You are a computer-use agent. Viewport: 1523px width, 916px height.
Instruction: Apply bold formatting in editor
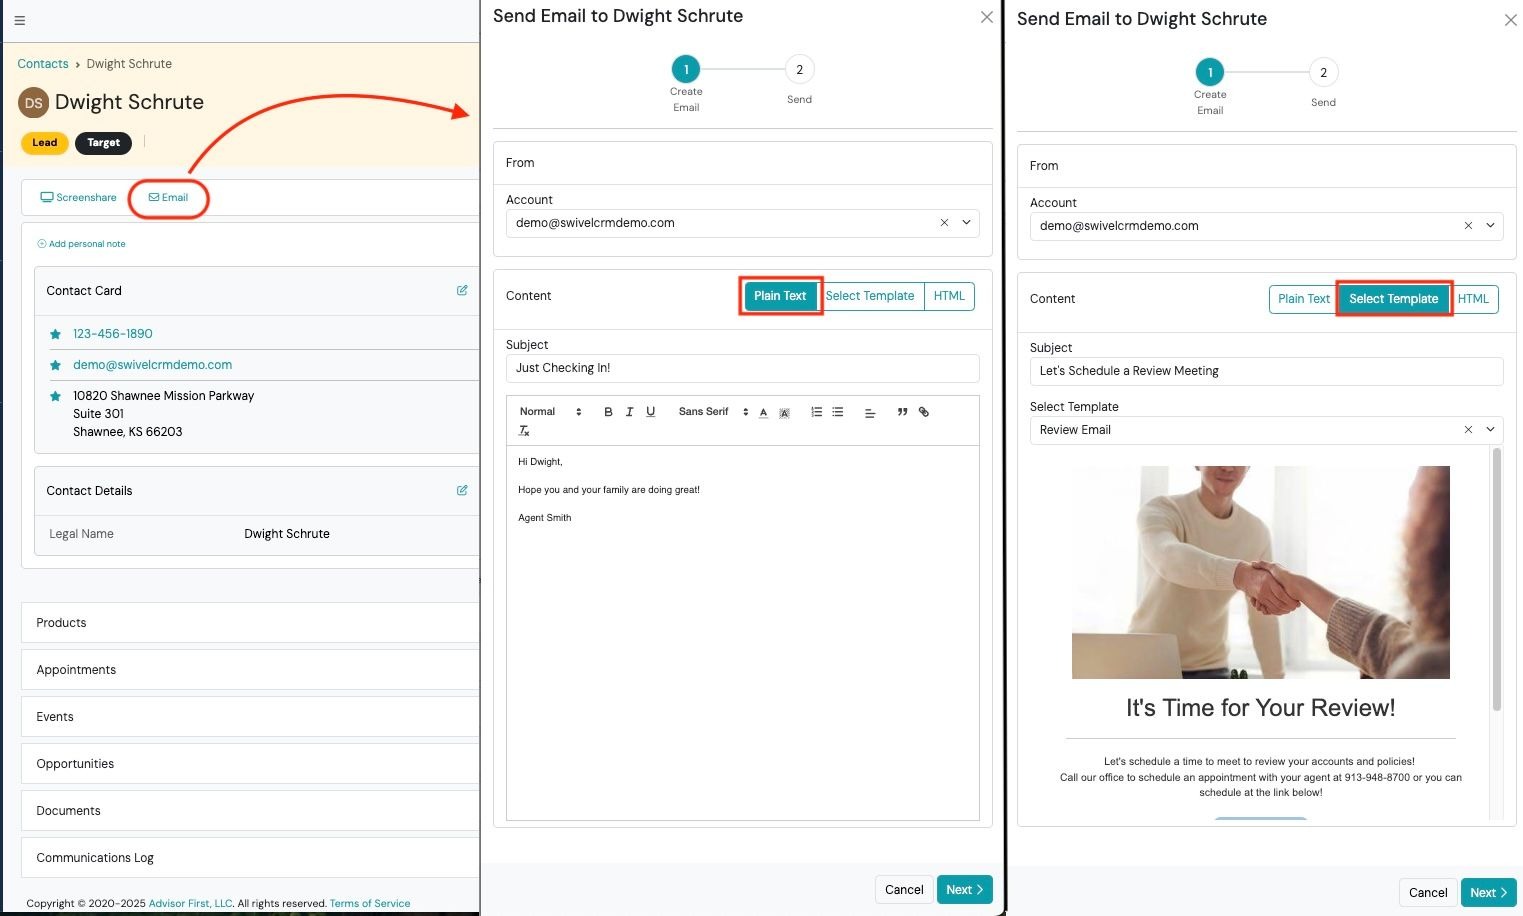pyautogui.click(x=608, y=412)
